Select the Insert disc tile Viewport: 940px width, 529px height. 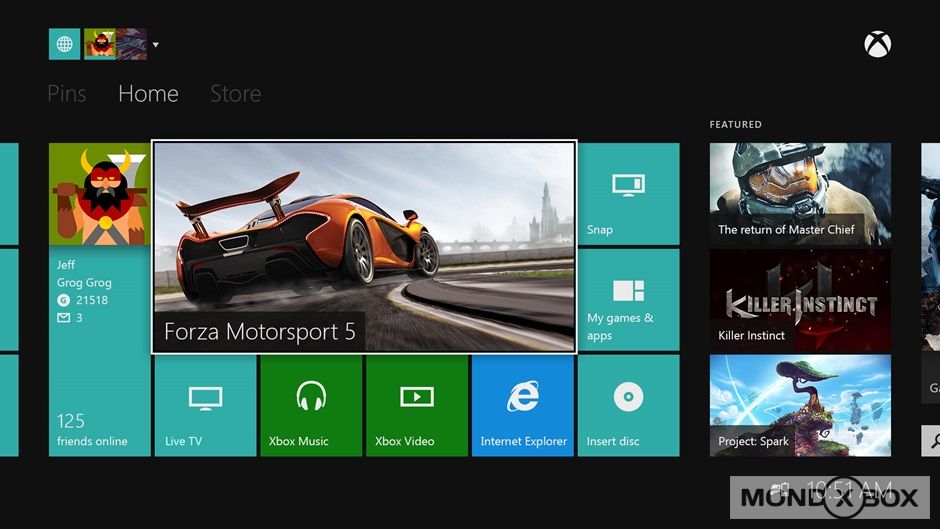click(x=628, y=405)
